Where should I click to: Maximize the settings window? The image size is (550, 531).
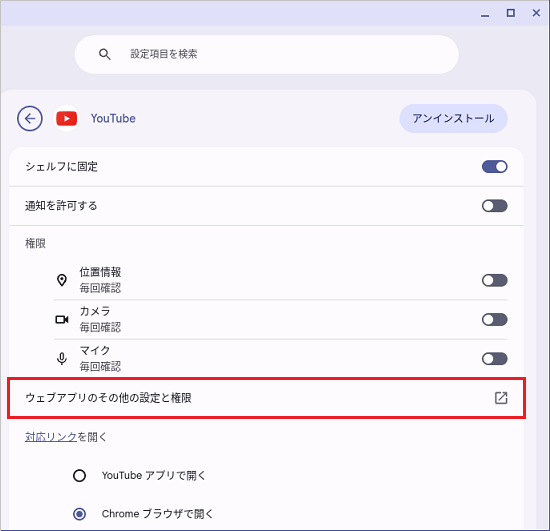point(511,13)
